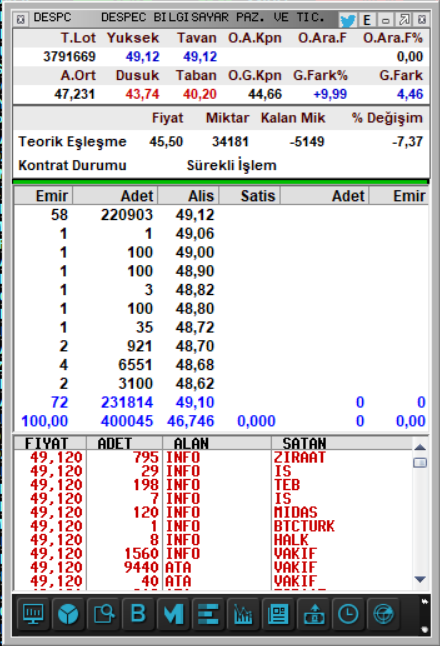440x646 pixels.
Task: Click the globe radar icon in toolbar
Action: (383, 614)
